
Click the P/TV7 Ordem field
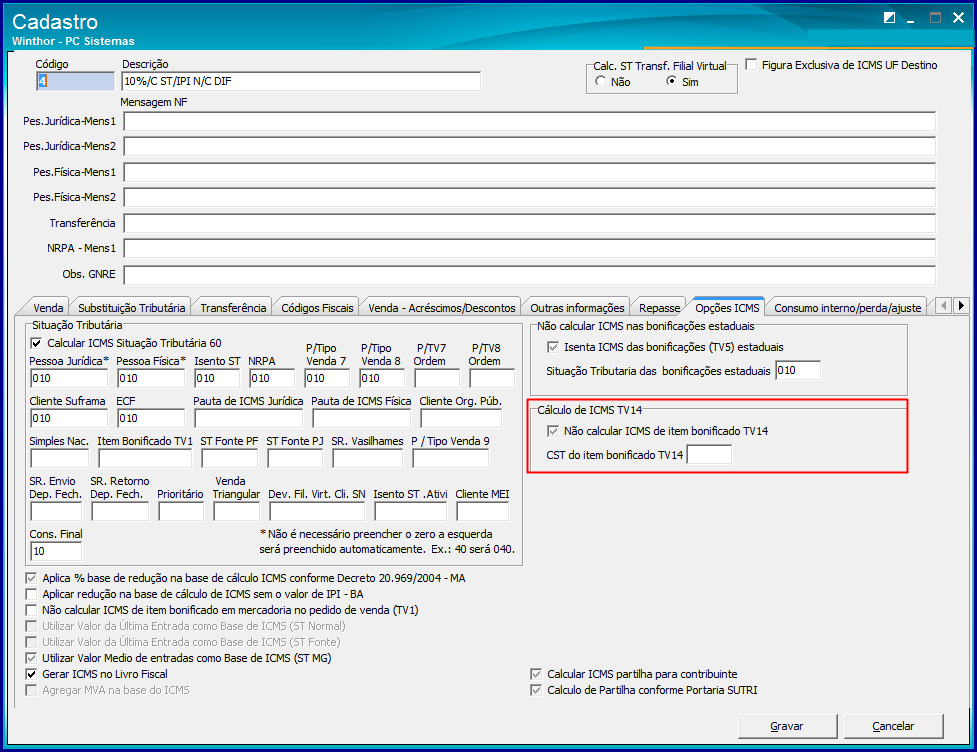(437, 378)
